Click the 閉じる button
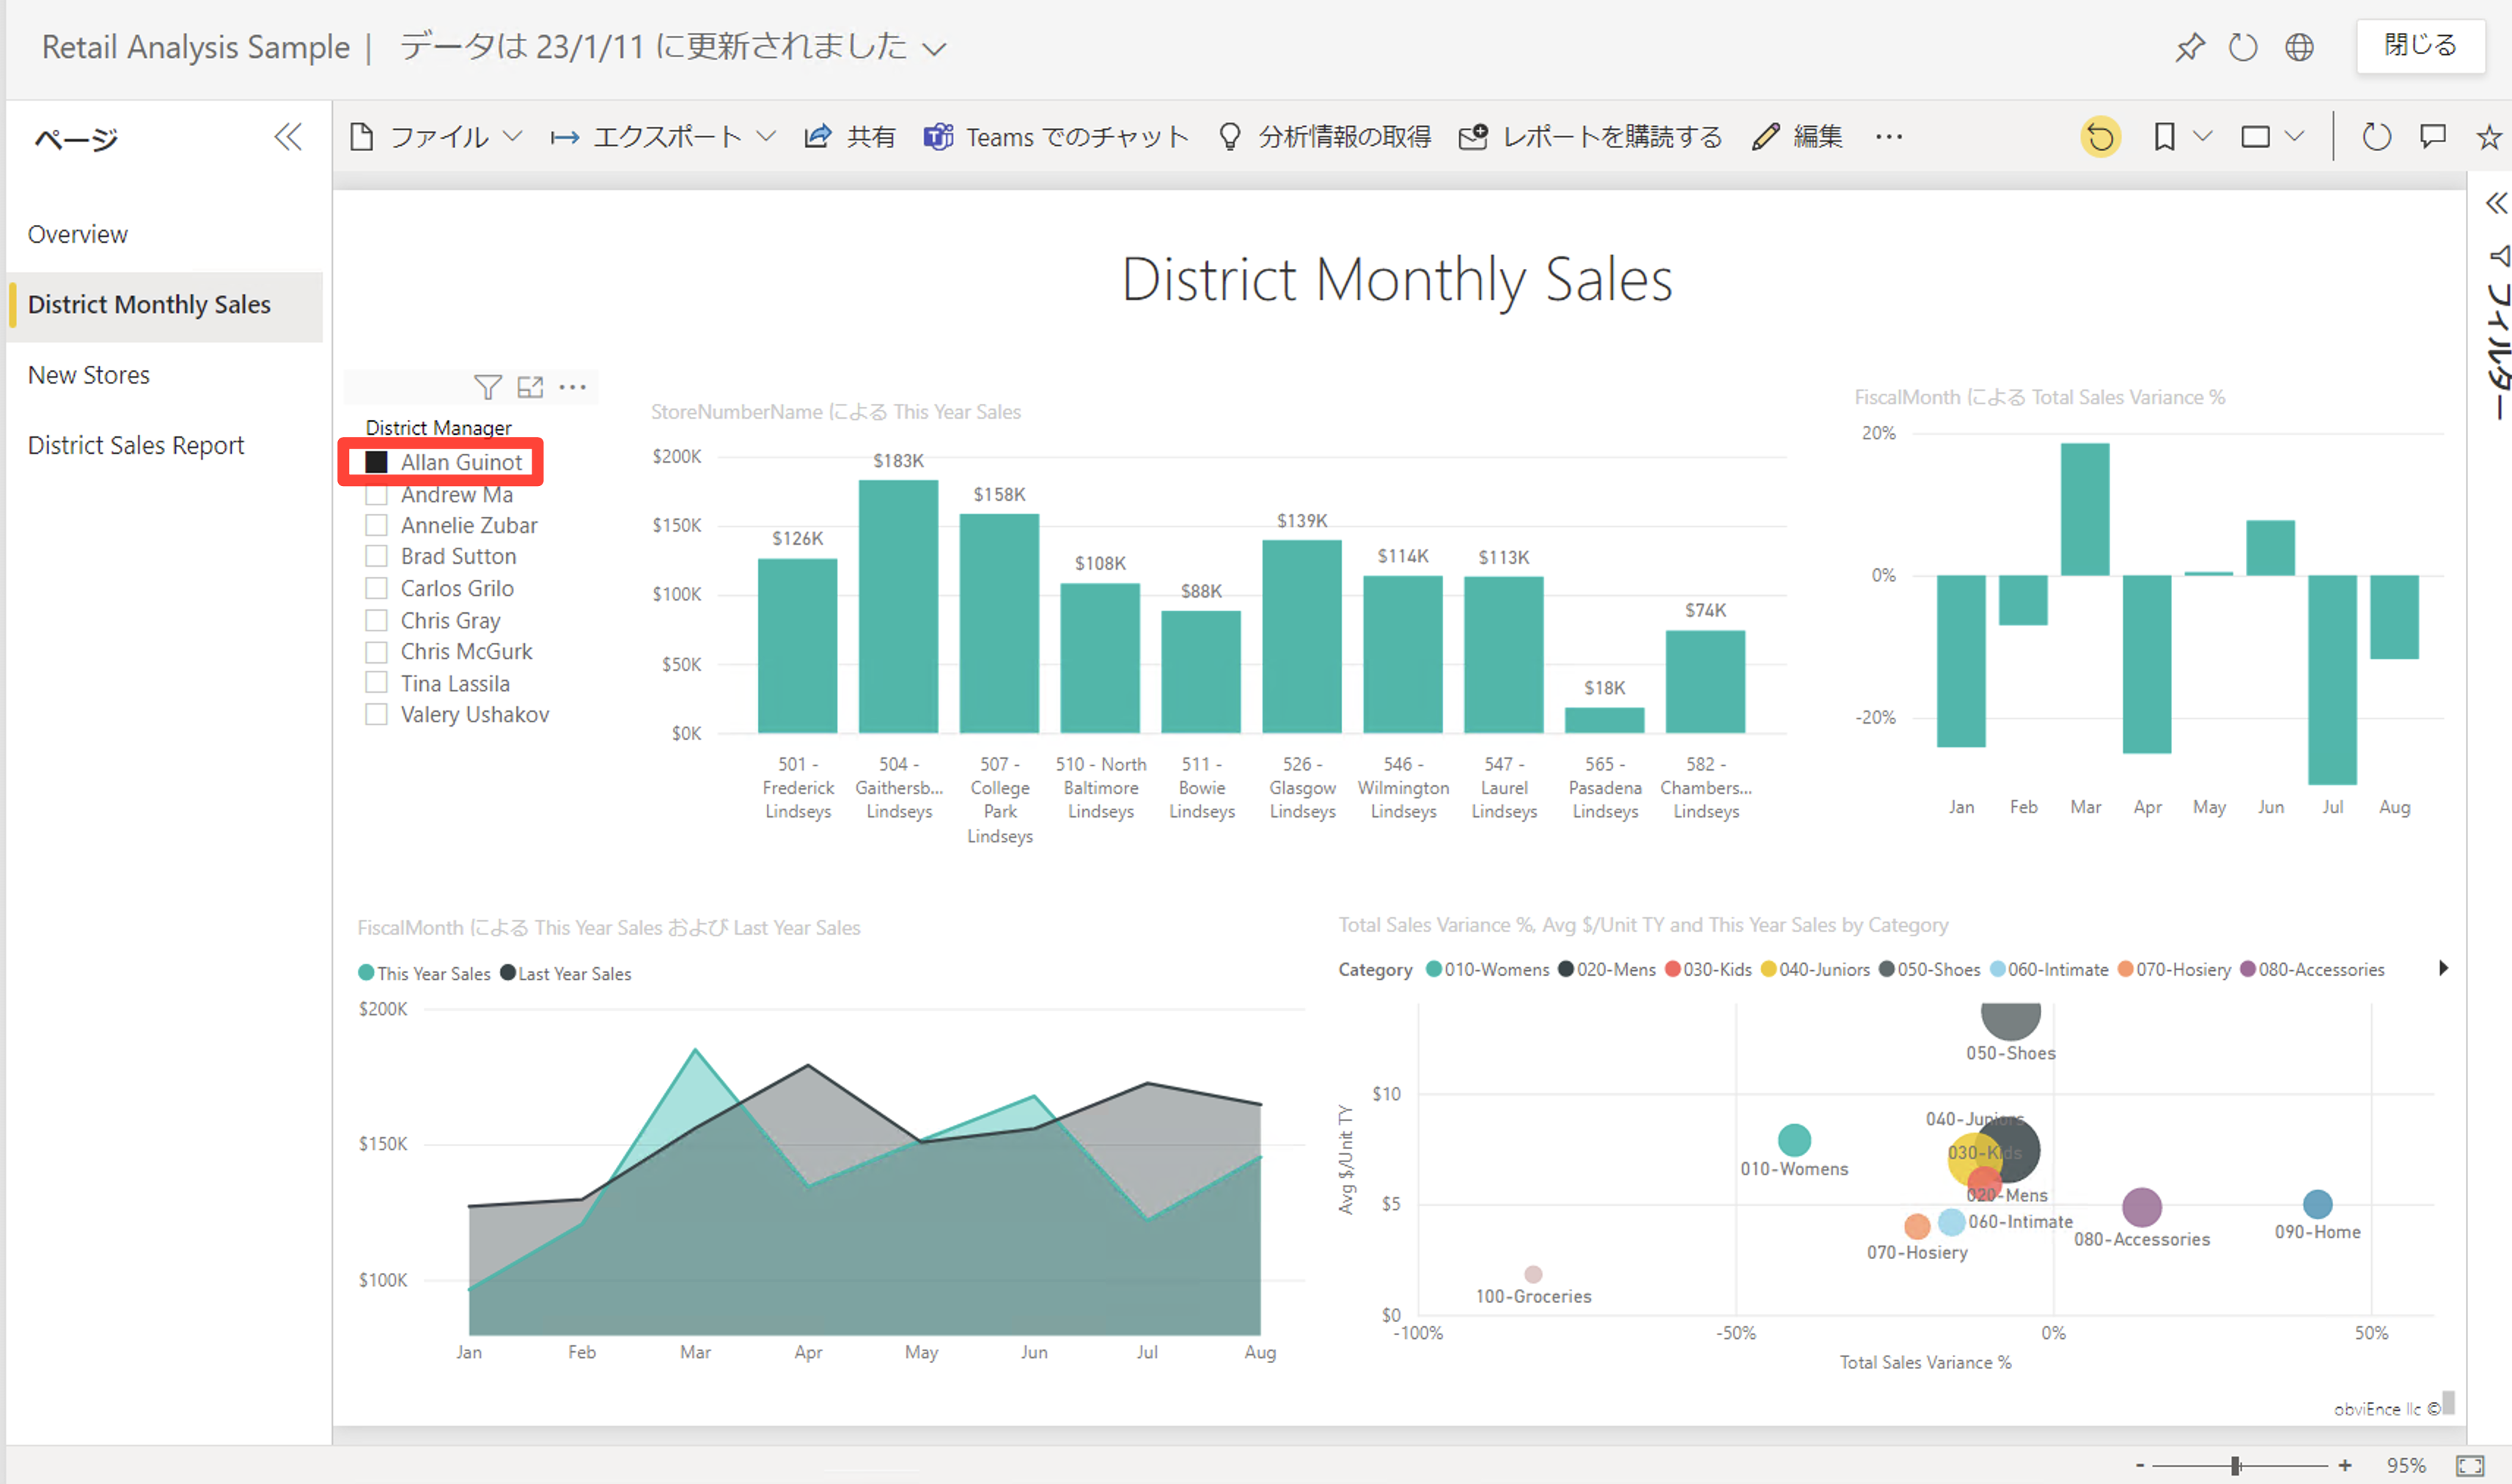Screen dimensions: 2512x1484 point(2419,46)
